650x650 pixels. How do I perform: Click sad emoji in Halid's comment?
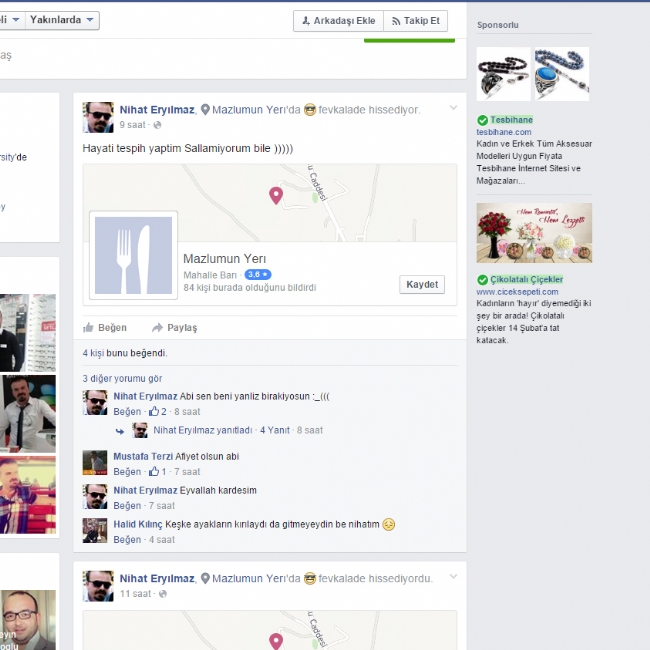click(388, 524)
